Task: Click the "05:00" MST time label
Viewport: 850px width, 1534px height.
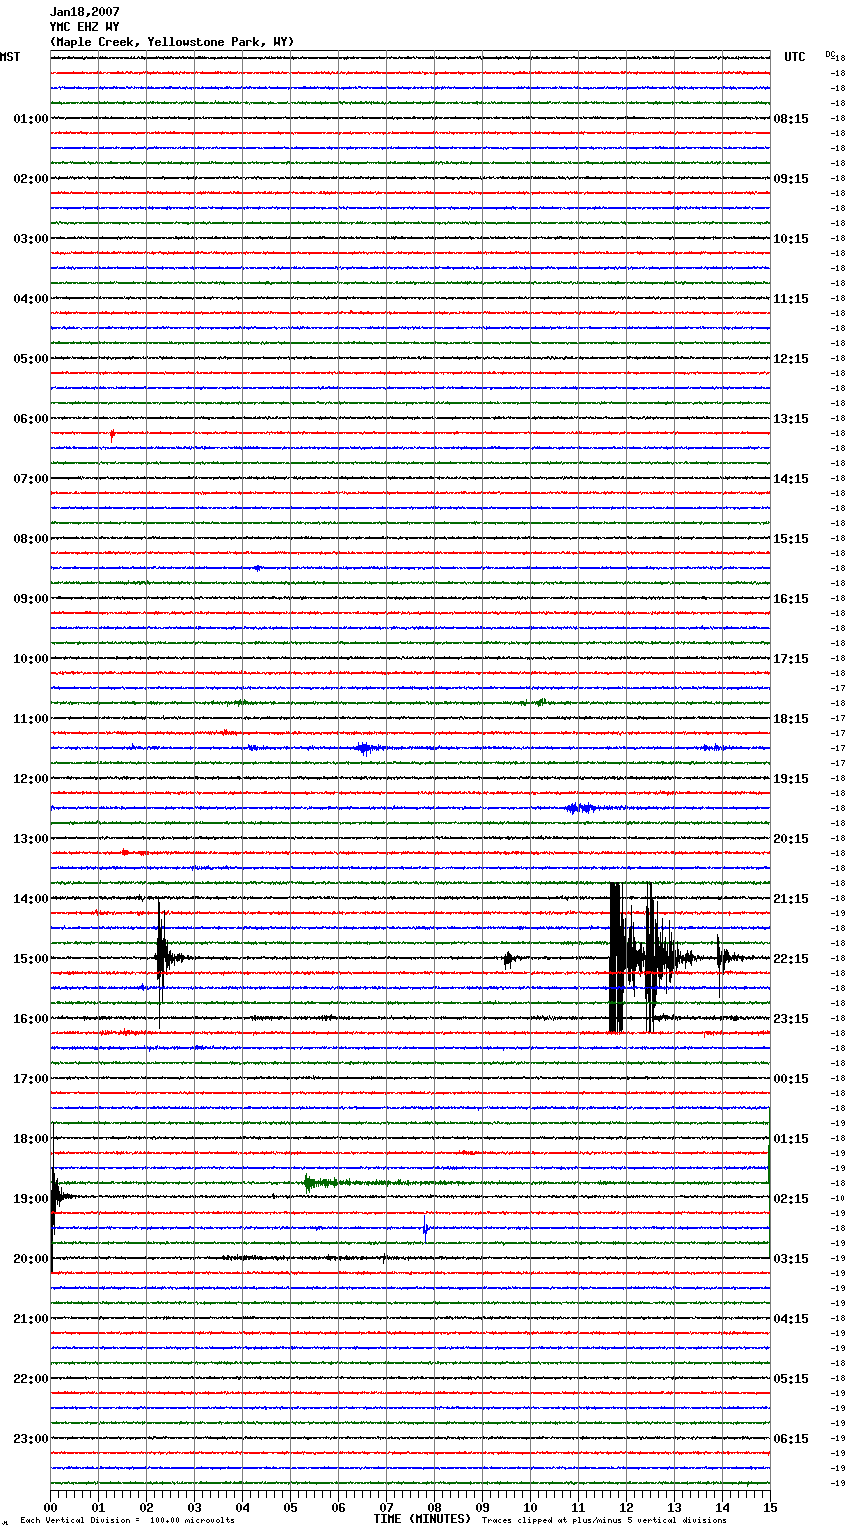Action: [x=31, y=359]
